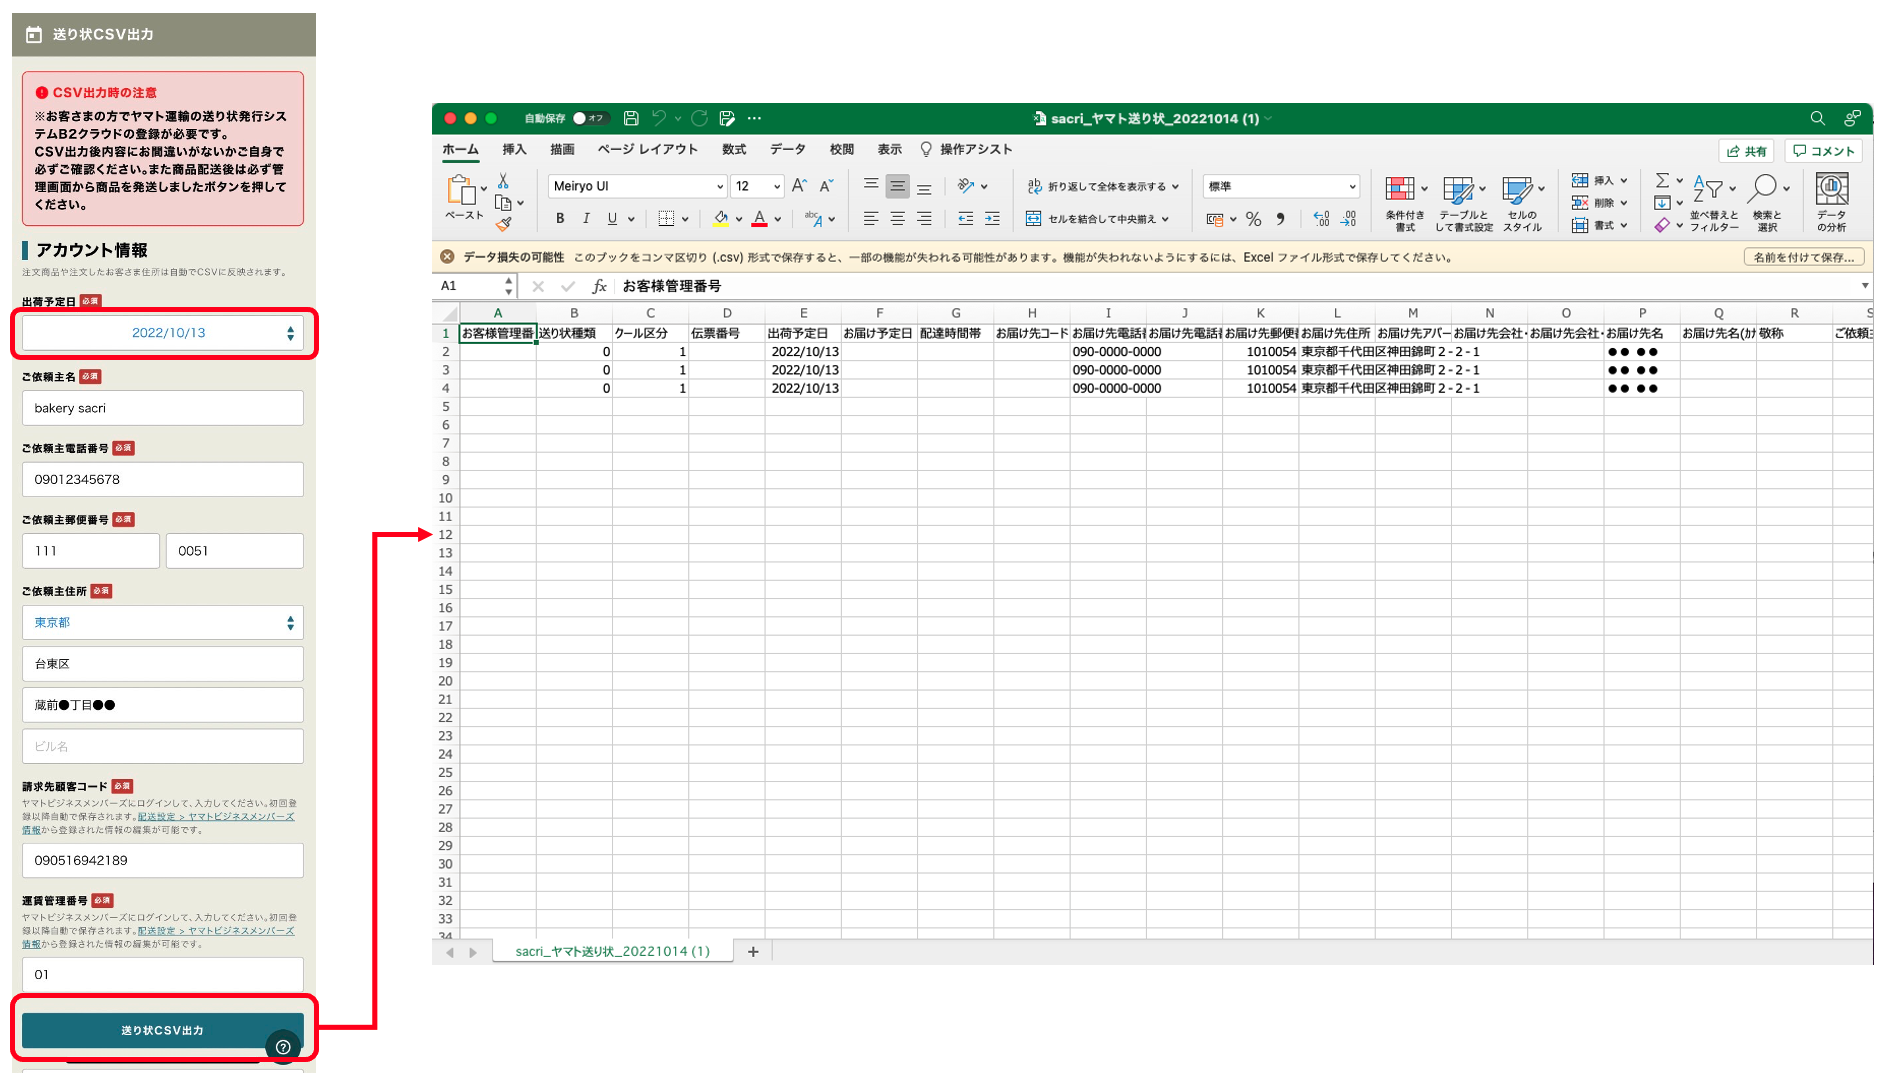Image resolution: width=1889 pixels, height=1073 pixels.
Task: Click the Cut scissors icon
Action: tap(503, 181)
